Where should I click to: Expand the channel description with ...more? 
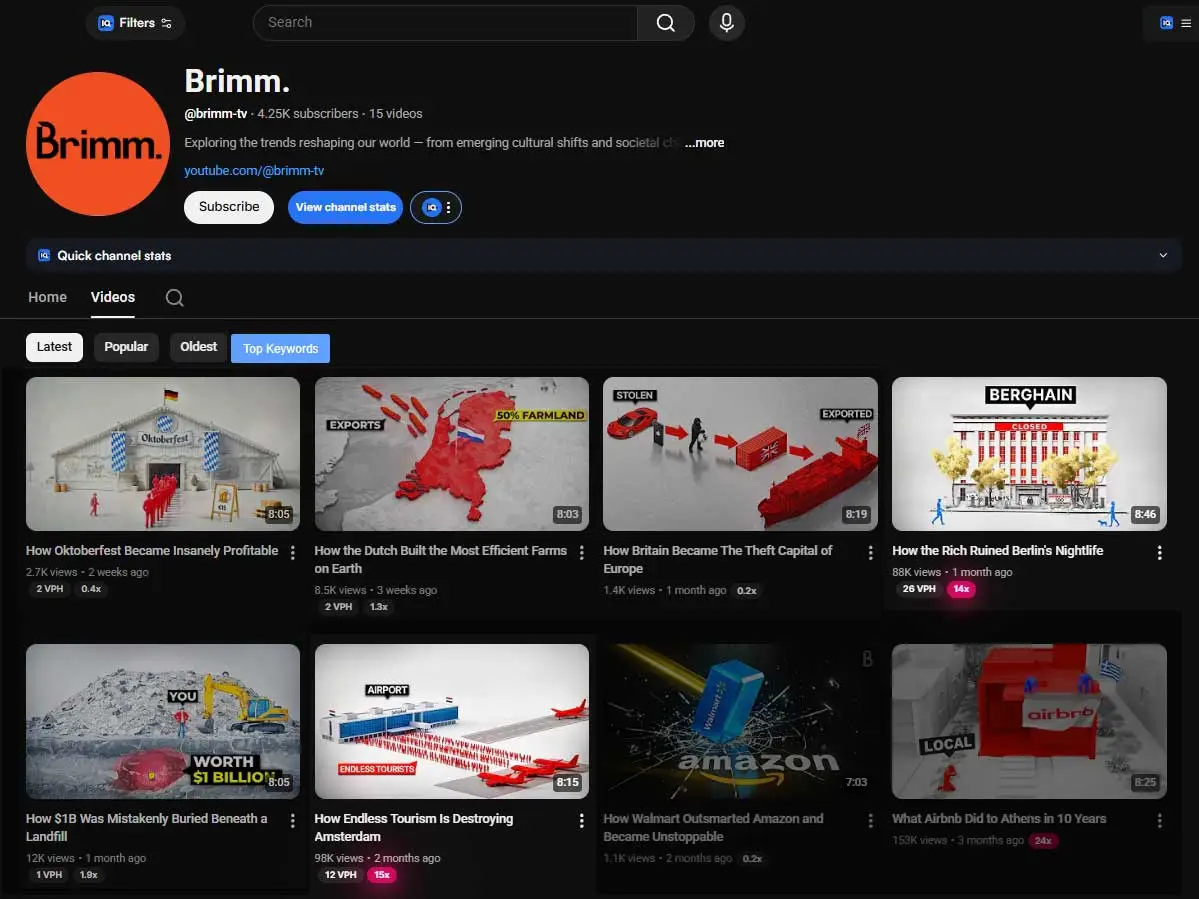point(704,142)
